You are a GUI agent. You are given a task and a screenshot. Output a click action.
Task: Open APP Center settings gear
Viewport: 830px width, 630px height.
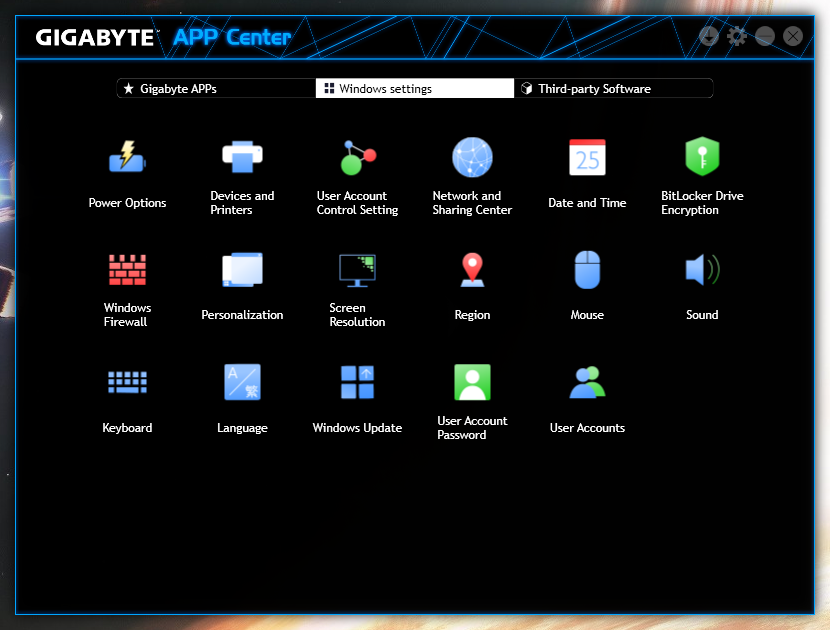737,36
